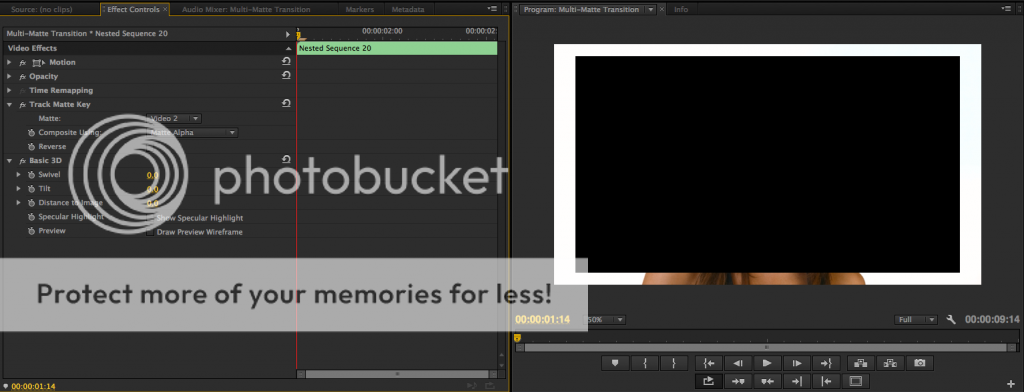Click the Mark In button

point(645,363)
